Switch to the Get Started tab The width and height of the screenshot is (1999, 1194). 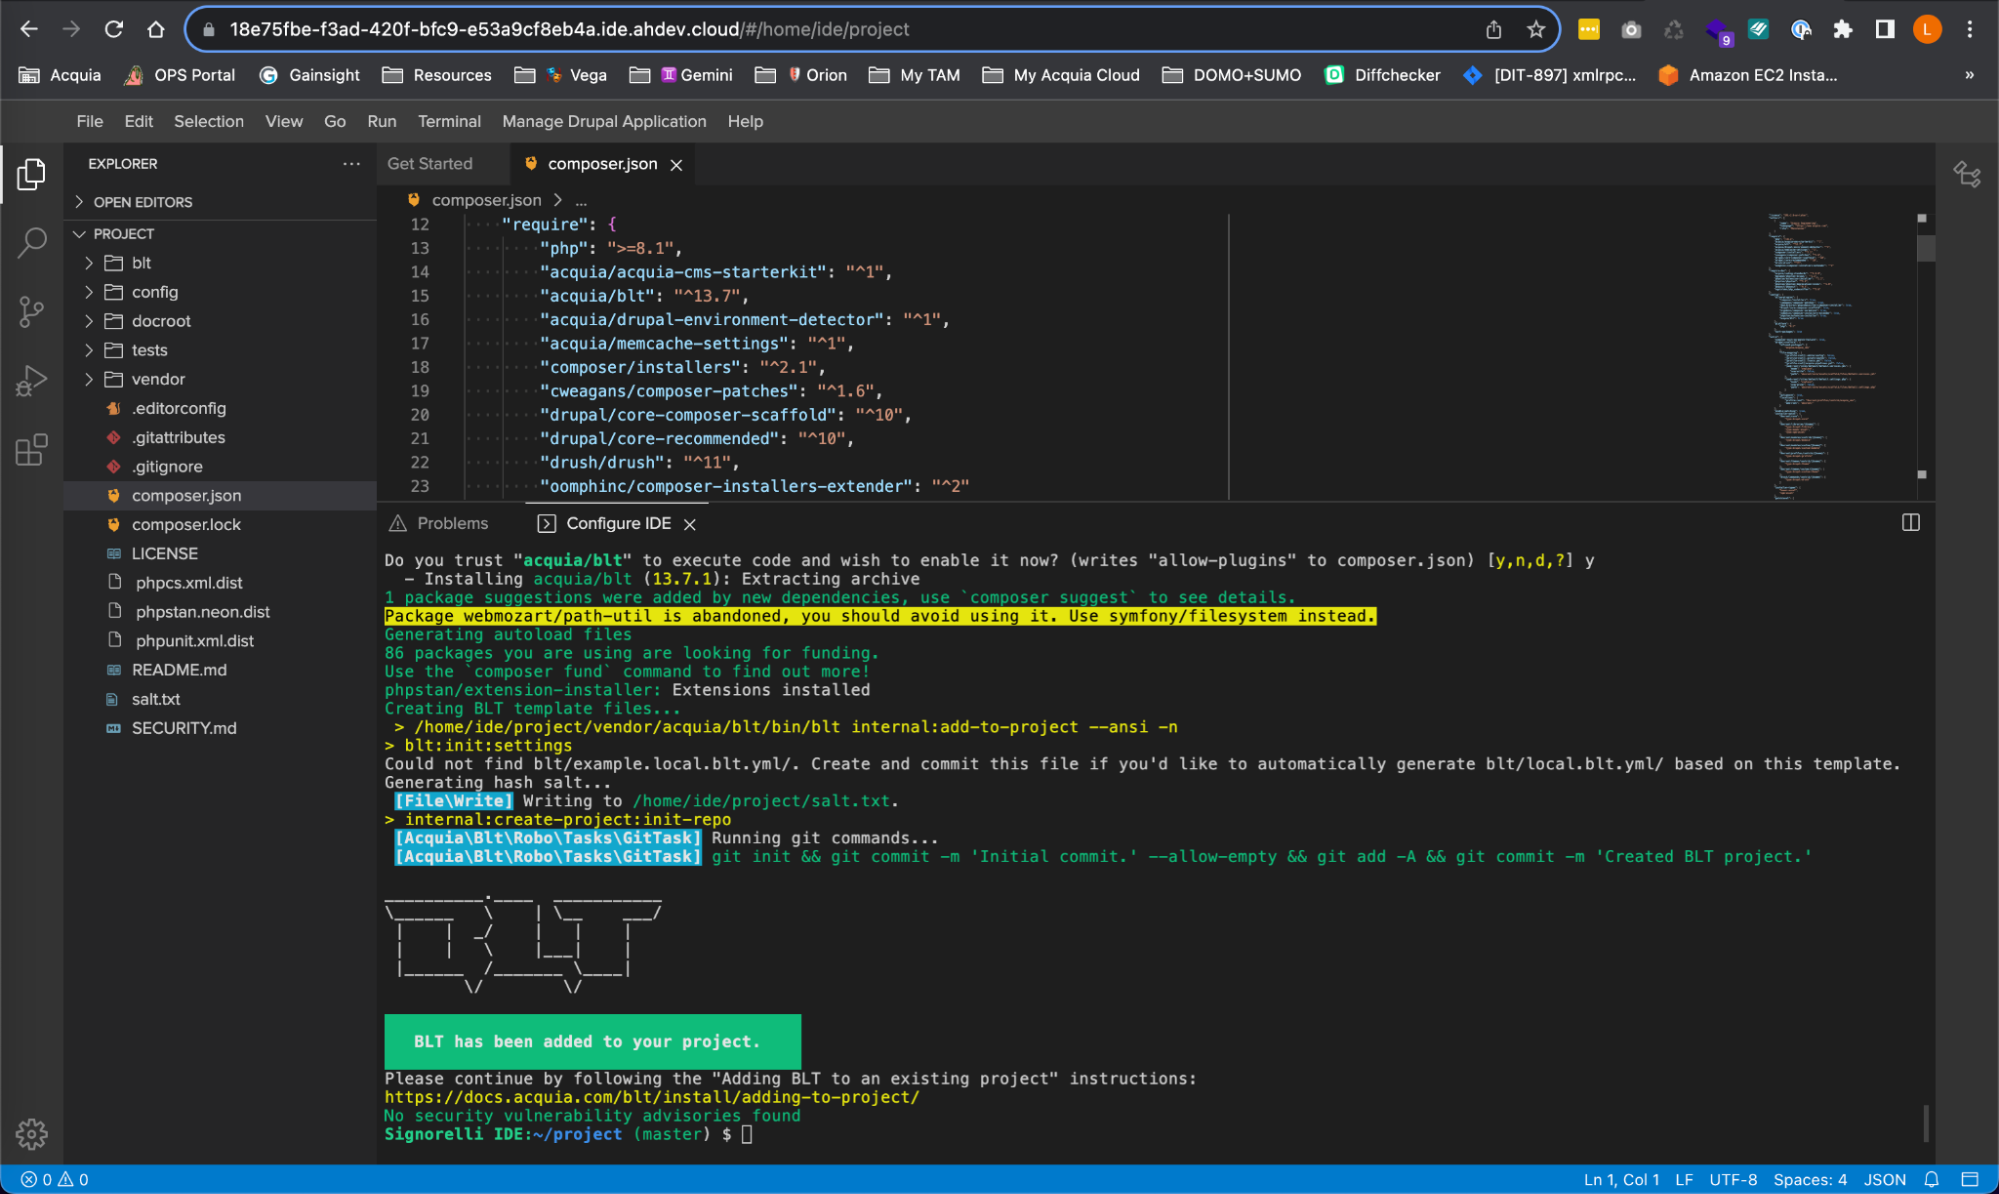[430, 164]
